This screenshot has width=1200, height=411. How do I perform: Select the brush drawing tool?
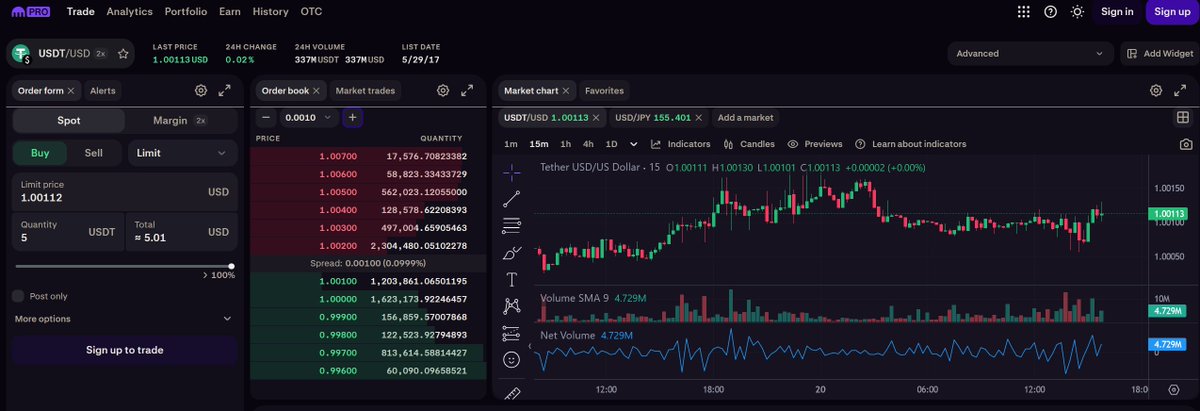[512, 252]
